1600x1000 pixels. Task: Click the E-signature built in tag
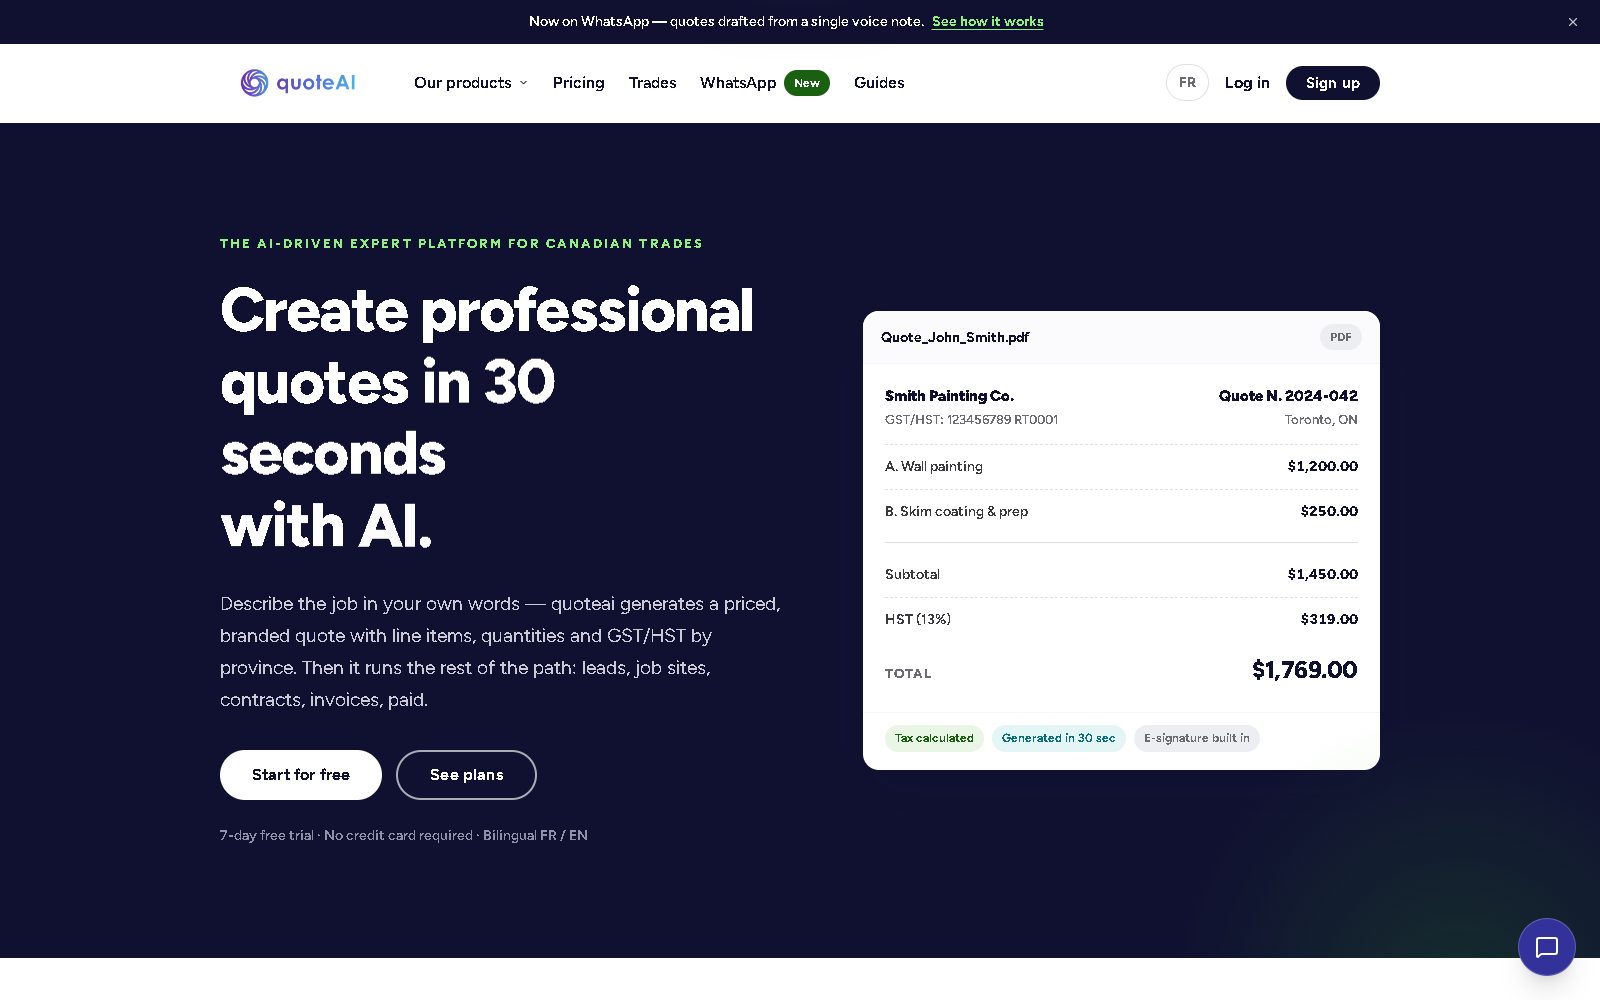pos(1197,738)
